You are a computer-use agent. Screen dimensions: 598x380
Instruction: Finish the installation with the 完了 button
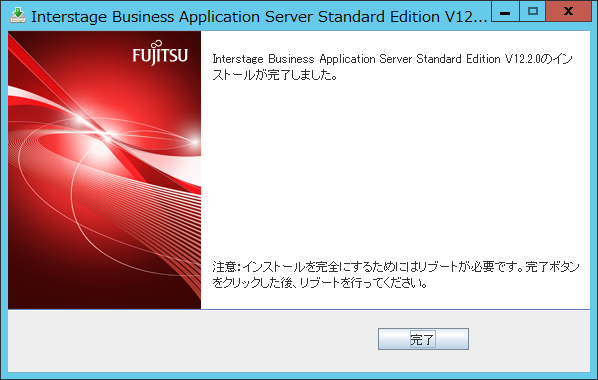pyautogui.click(x=423, y=339)
